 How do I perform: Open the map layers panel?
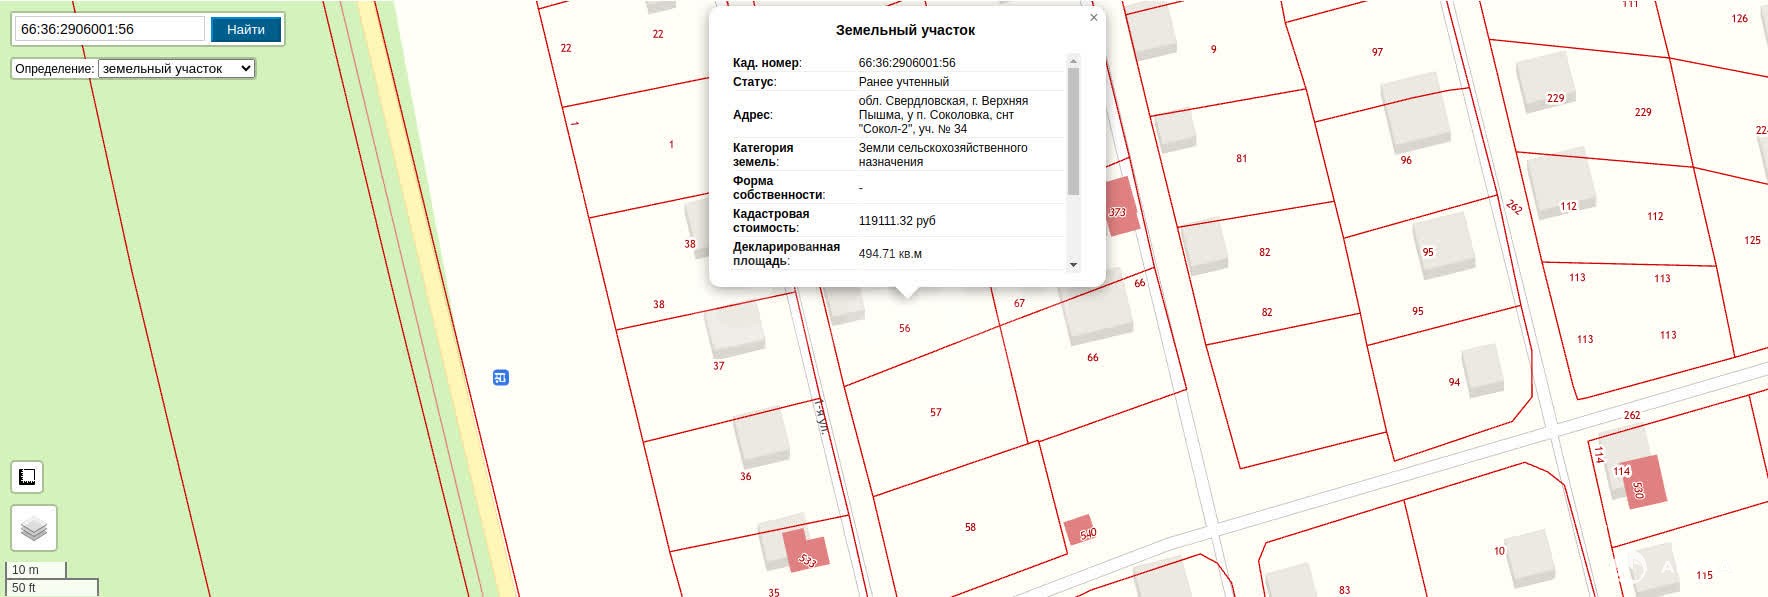[x=34, y=528]
